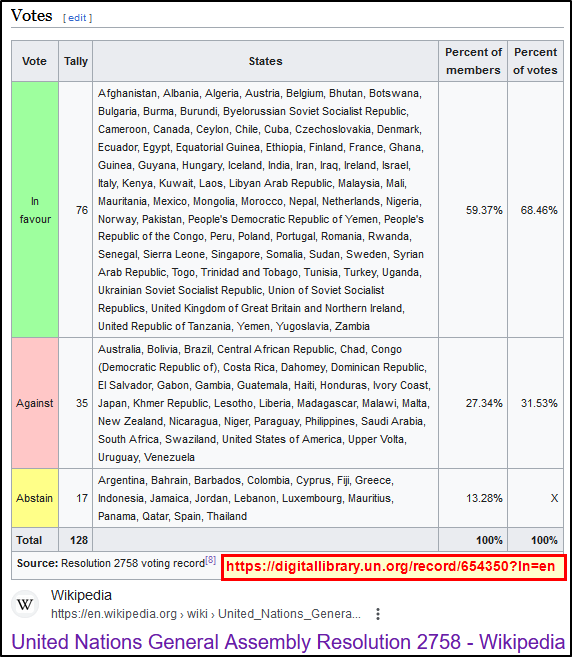Click the Votes section heading
572x657 pixels.
(x=32, y=16)
